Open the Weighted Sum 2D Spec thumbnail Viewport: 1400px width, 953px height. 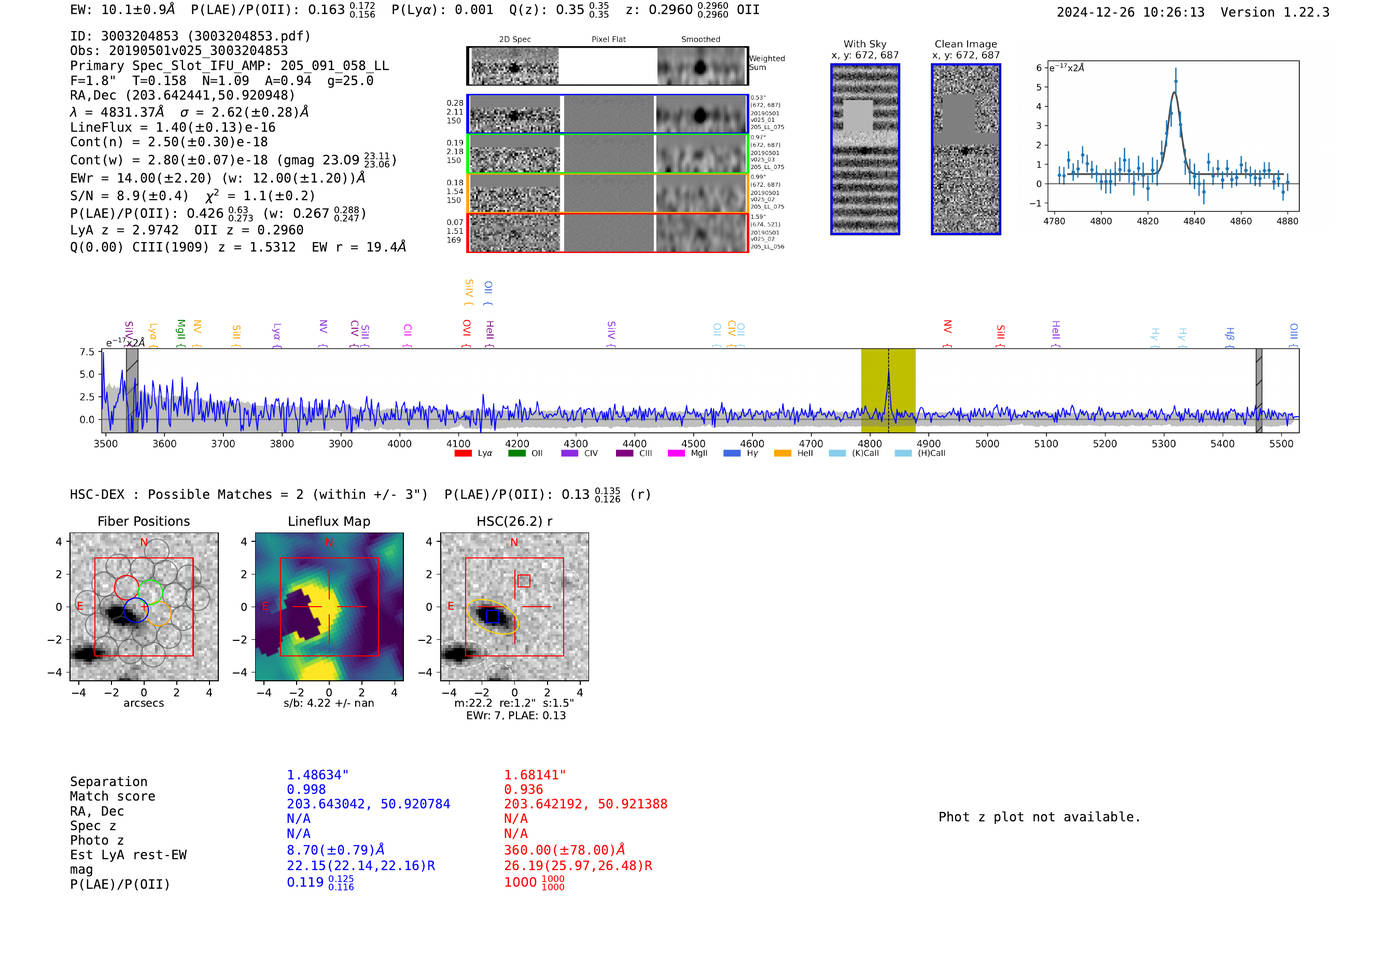[514, 67]
